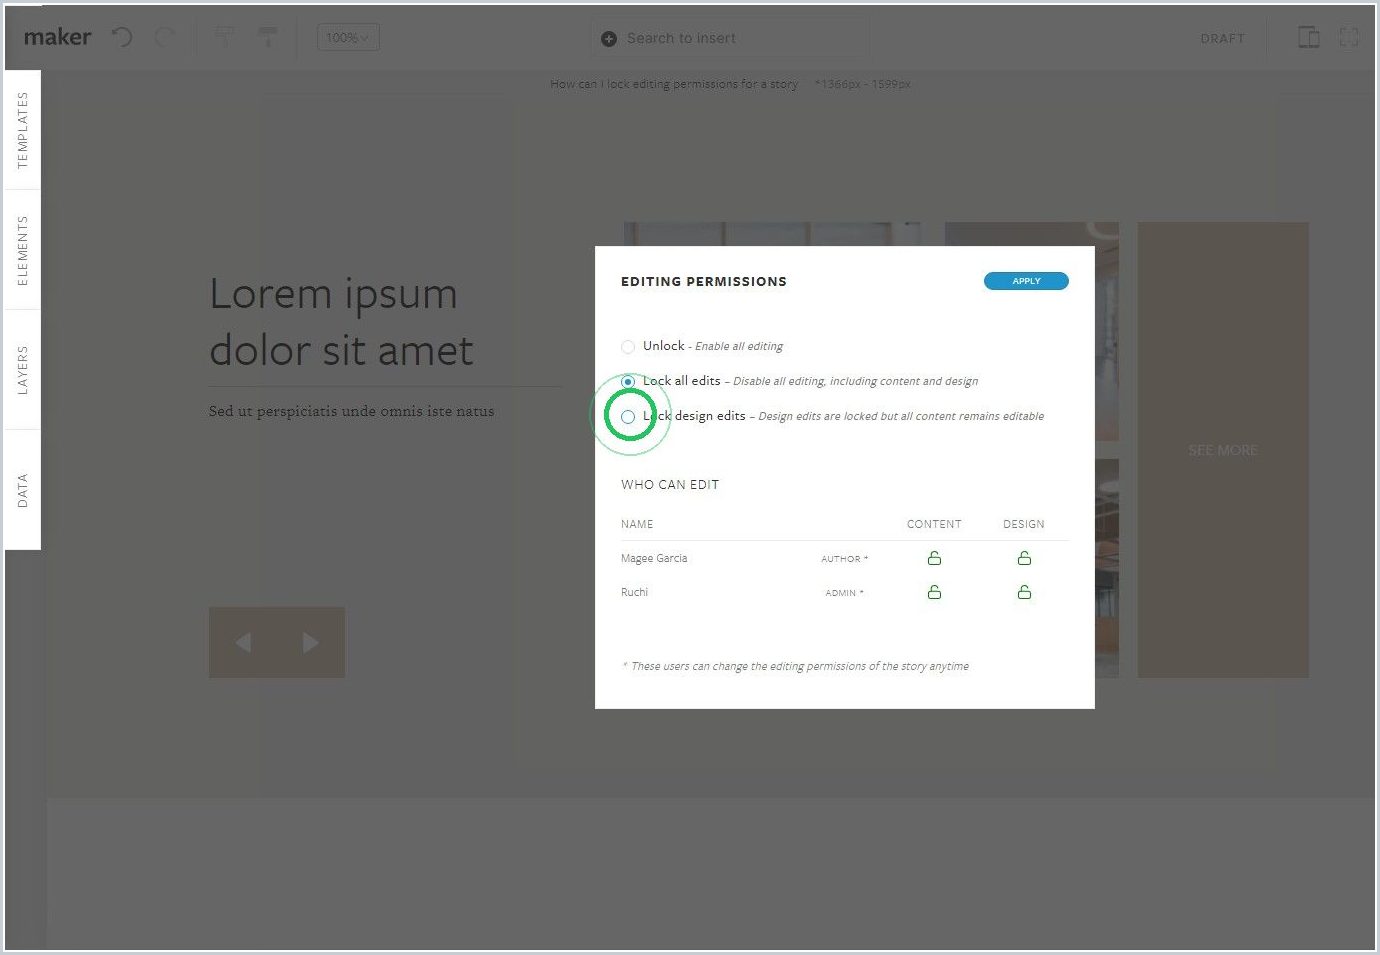Click the undo arrow icon
This screenshot has height=955, width=1380.
click(122, 38)
